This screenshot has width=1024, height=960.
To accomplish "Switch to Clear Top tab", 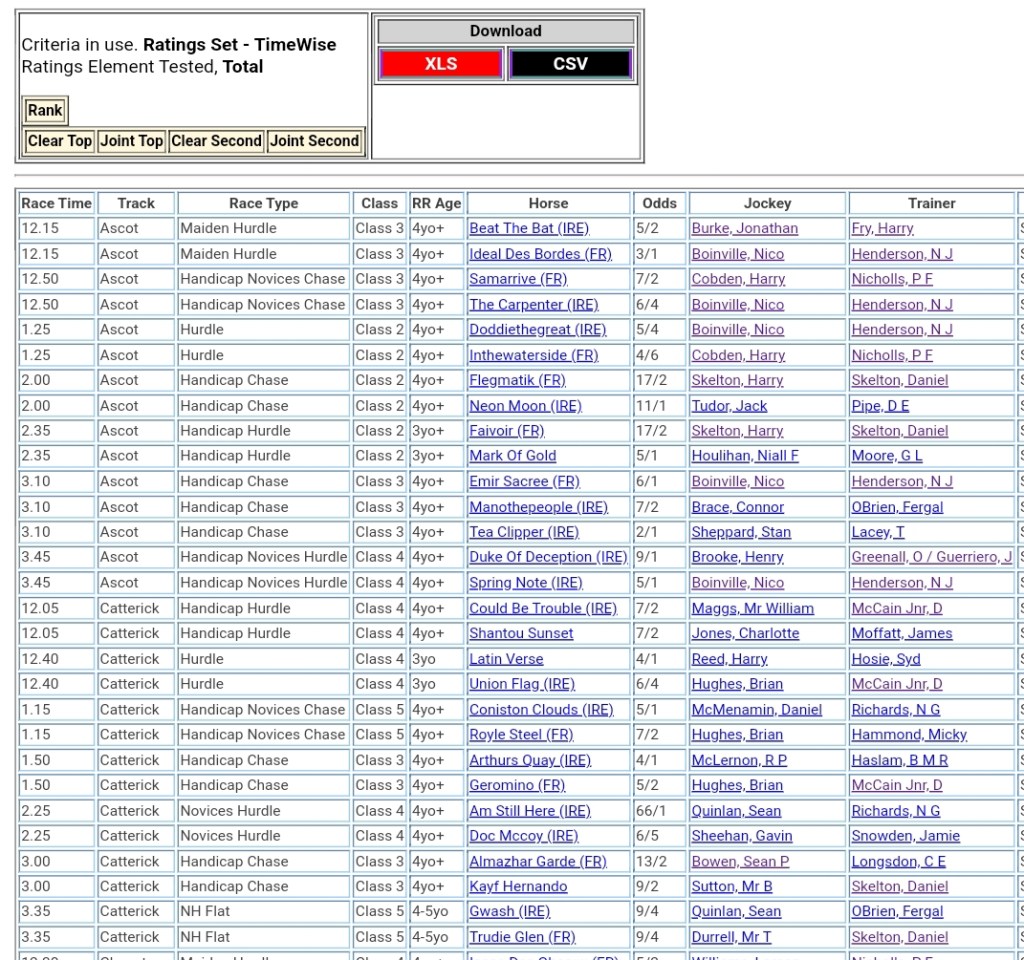I will pyautogui.click(x=60, y=141).
